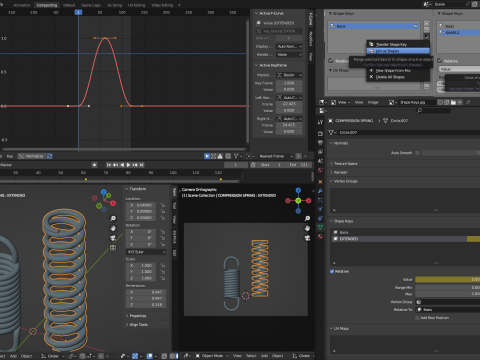This screenshot has height=360, width=480.
Task: Open the Scene properties tab
Action: click(x=320, y=161)
